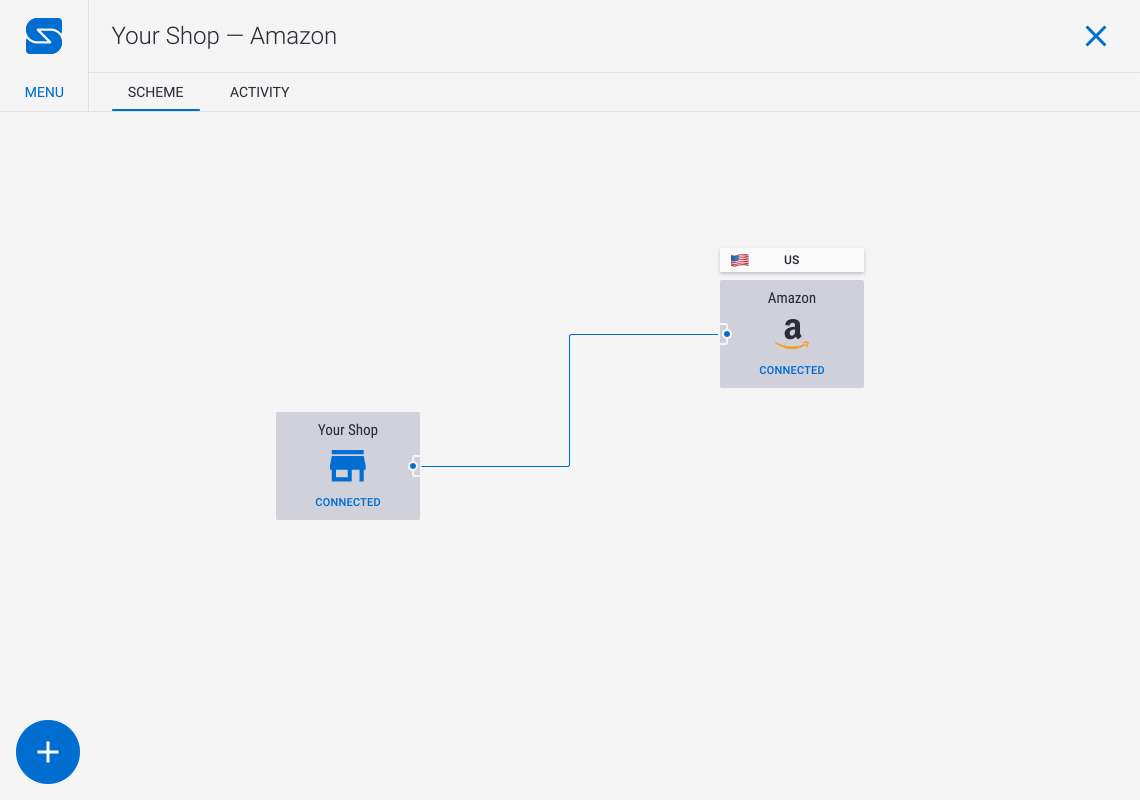The height and width of the screenshot is (800, 1140).
Task: Open the MENU link
Action: pyautogui.click(x=44, y=92)
